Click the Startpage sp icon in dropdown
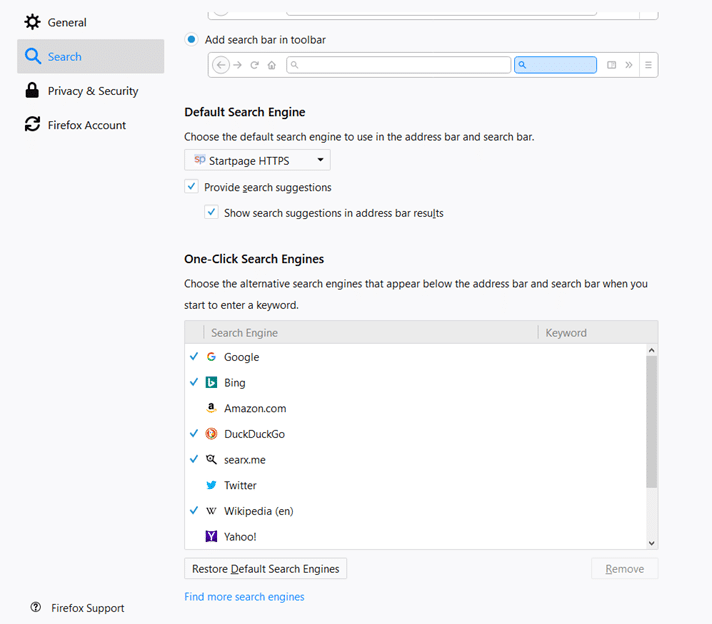This screenshot has height=624, width=712. [200, 159]
